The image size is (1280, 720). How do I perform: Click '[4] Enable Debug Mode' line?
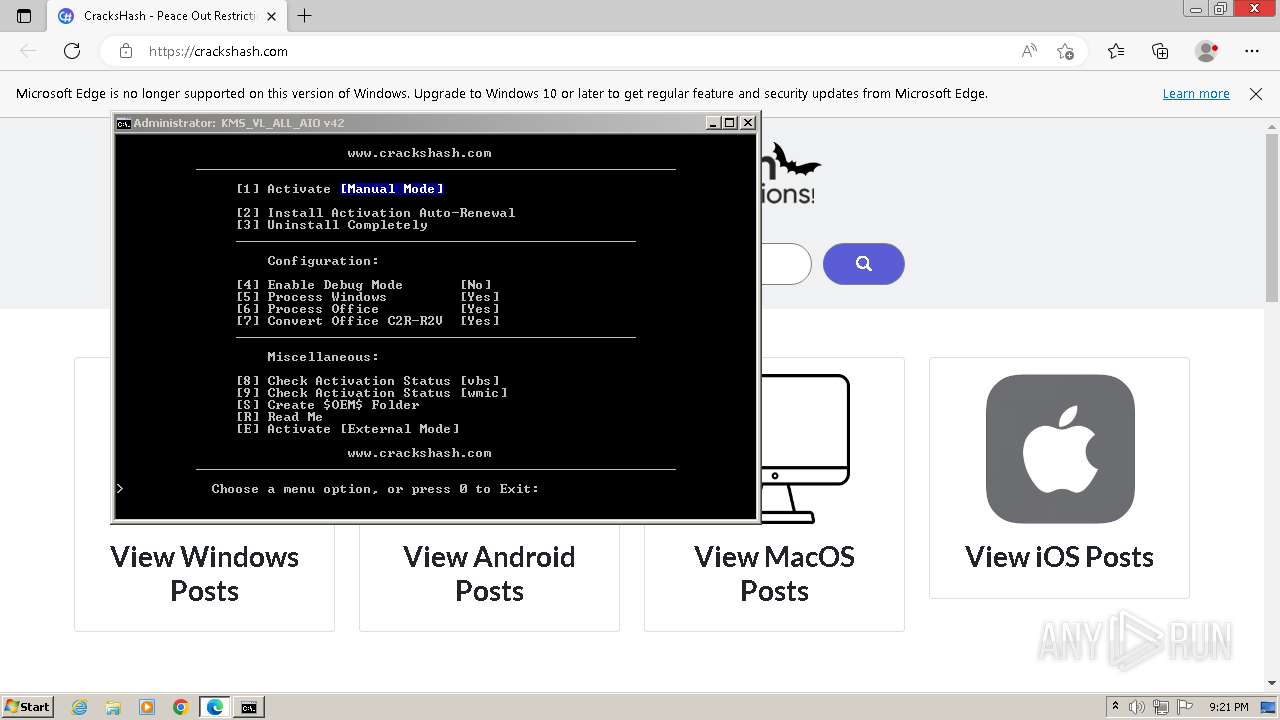point(364,285)
